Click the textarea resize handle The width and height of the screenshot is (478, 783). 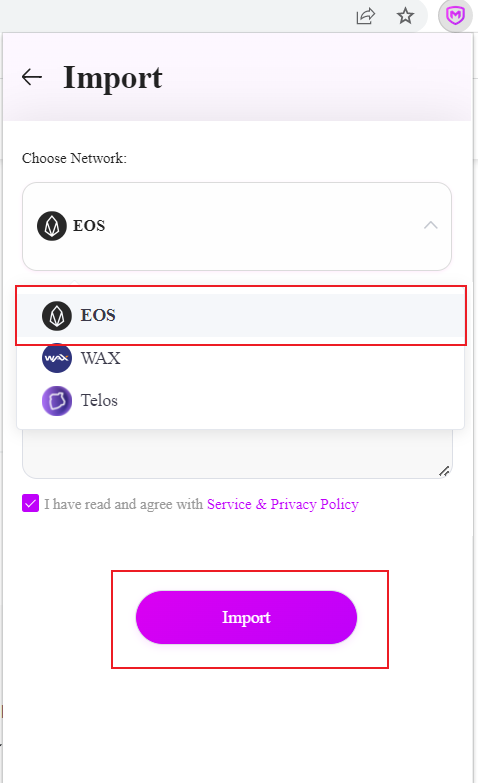pyautogui.click(x=444, y=470)
